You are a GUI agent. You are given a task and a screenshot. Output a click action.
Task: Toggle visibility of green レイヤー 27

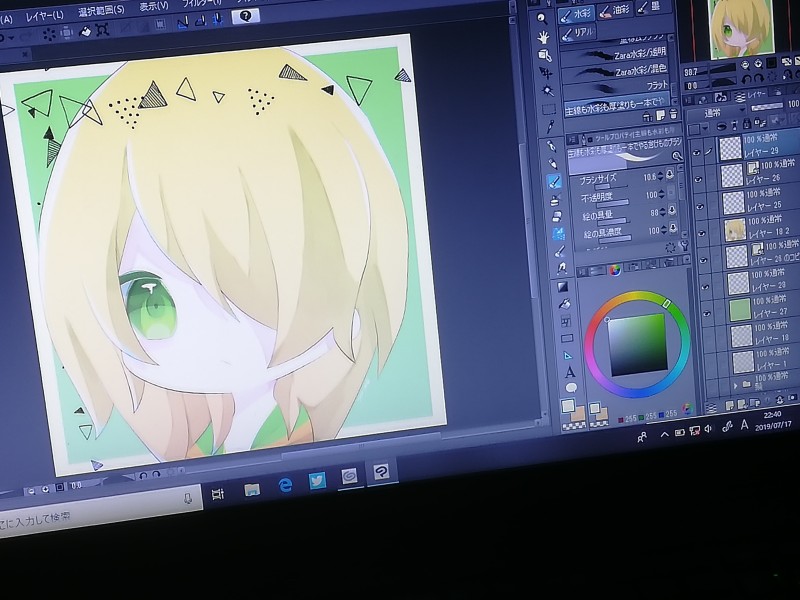tap(708, 313)
